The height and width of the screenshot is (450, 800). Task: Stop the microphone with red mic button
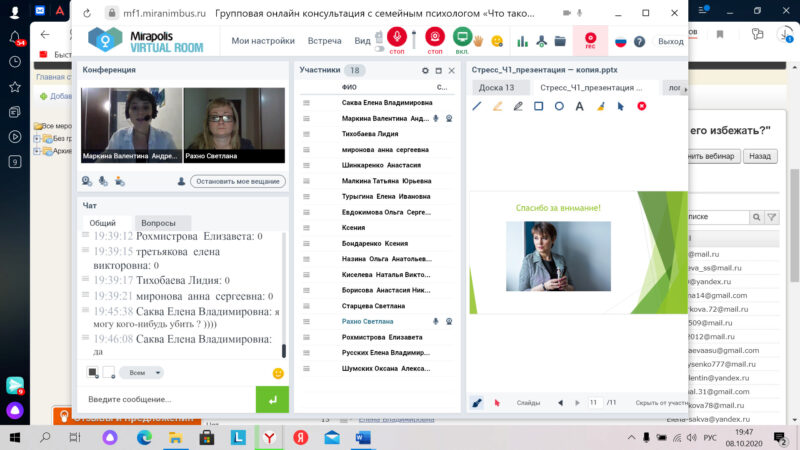[397, 37]
